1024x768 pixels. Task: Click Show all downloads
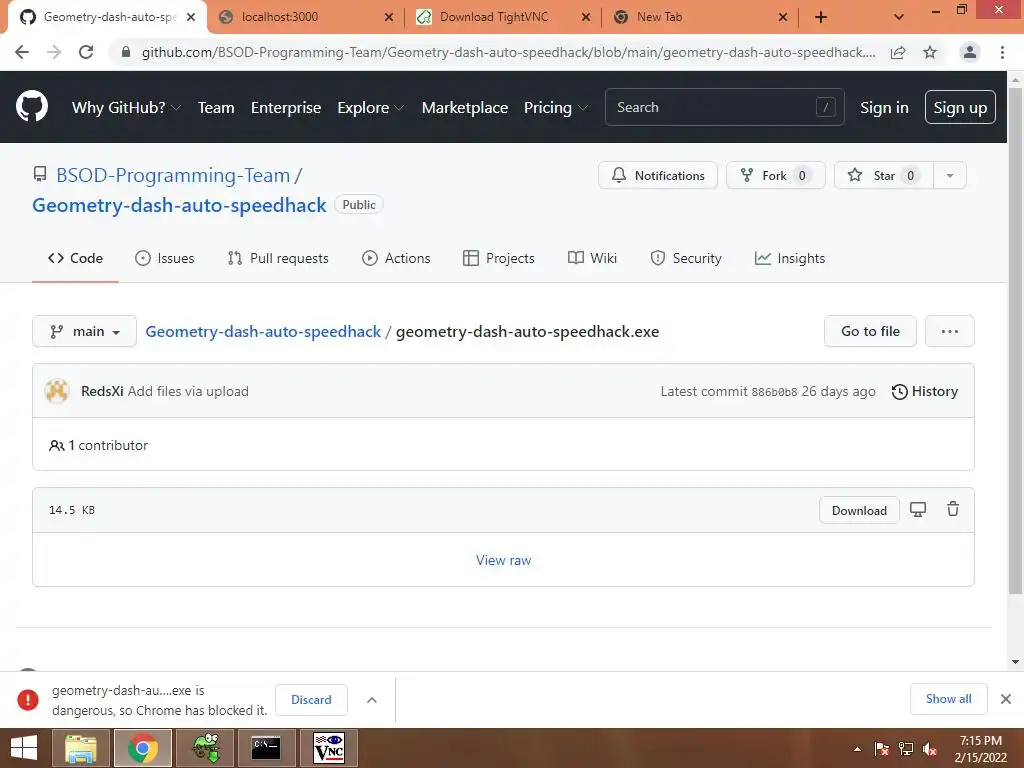tap(948, 699)
